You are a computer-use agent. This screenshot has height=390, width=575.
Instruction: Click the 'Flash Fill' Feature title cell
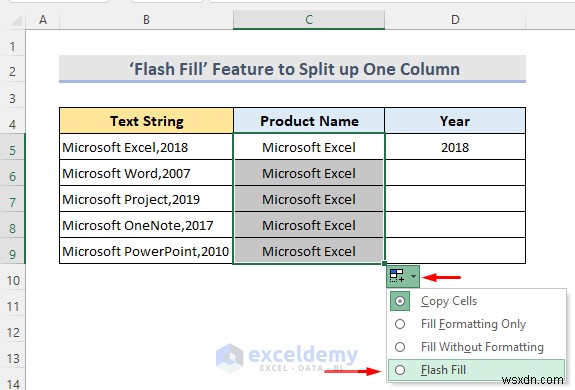[x=292, y=69]
